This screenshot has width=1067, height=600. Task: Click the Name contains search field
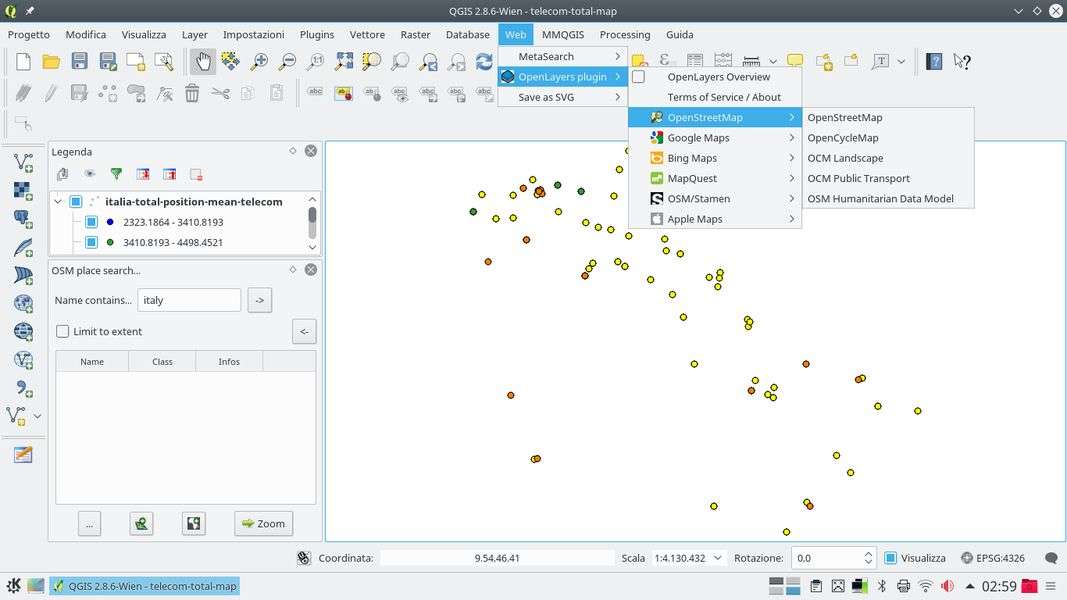pos(189,300)
